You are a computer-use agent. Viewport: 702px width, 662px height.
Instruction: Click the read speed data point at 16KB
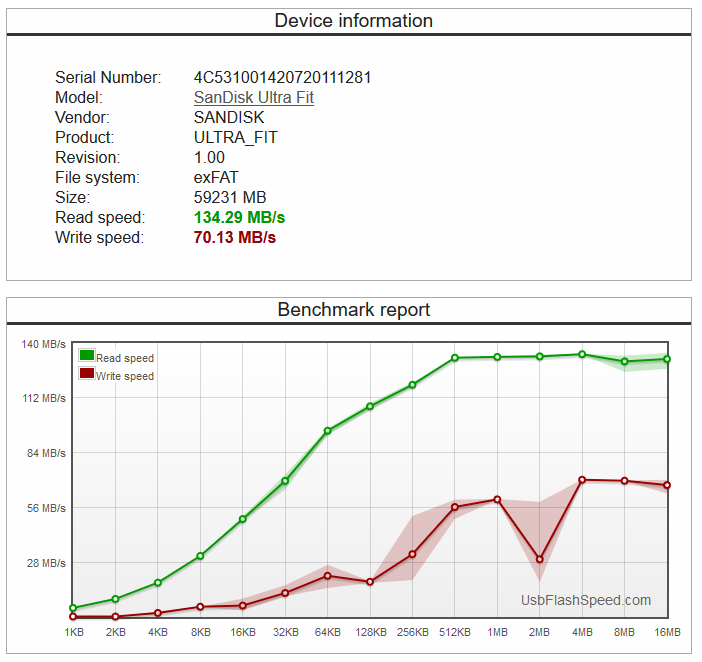[x=243, y=519]
